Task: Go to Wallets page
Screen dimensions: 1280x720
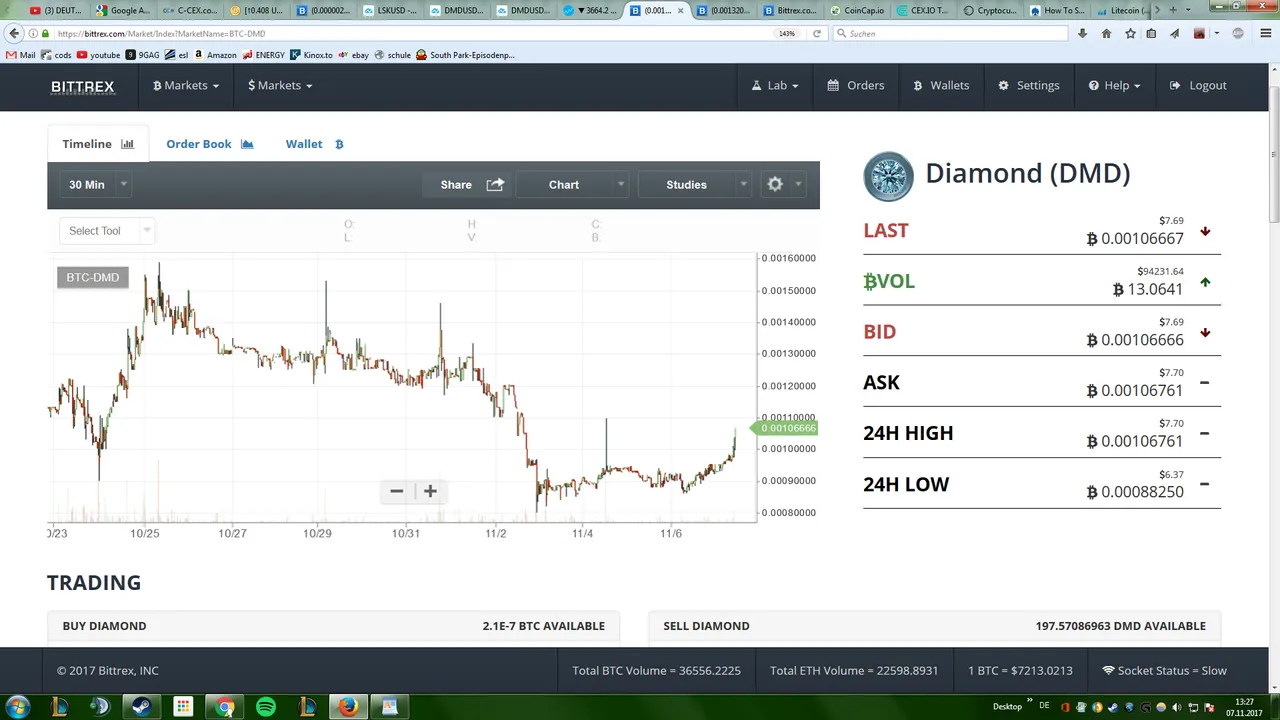Action: tap(941, 85)
